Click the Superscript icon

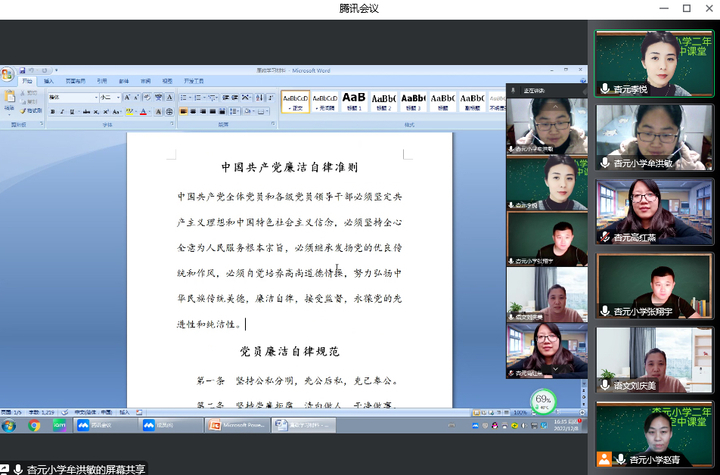pyautogui.click(x=106, y=112)
